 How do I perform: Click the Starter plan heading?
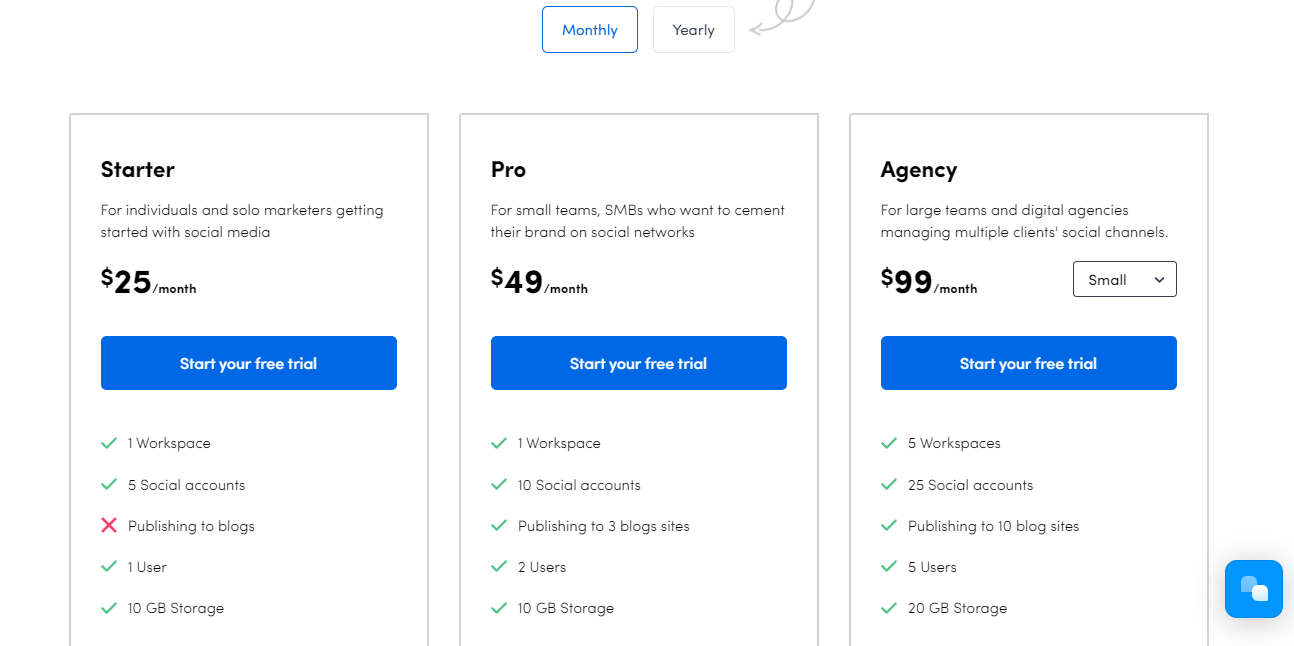tap(138, 170)
